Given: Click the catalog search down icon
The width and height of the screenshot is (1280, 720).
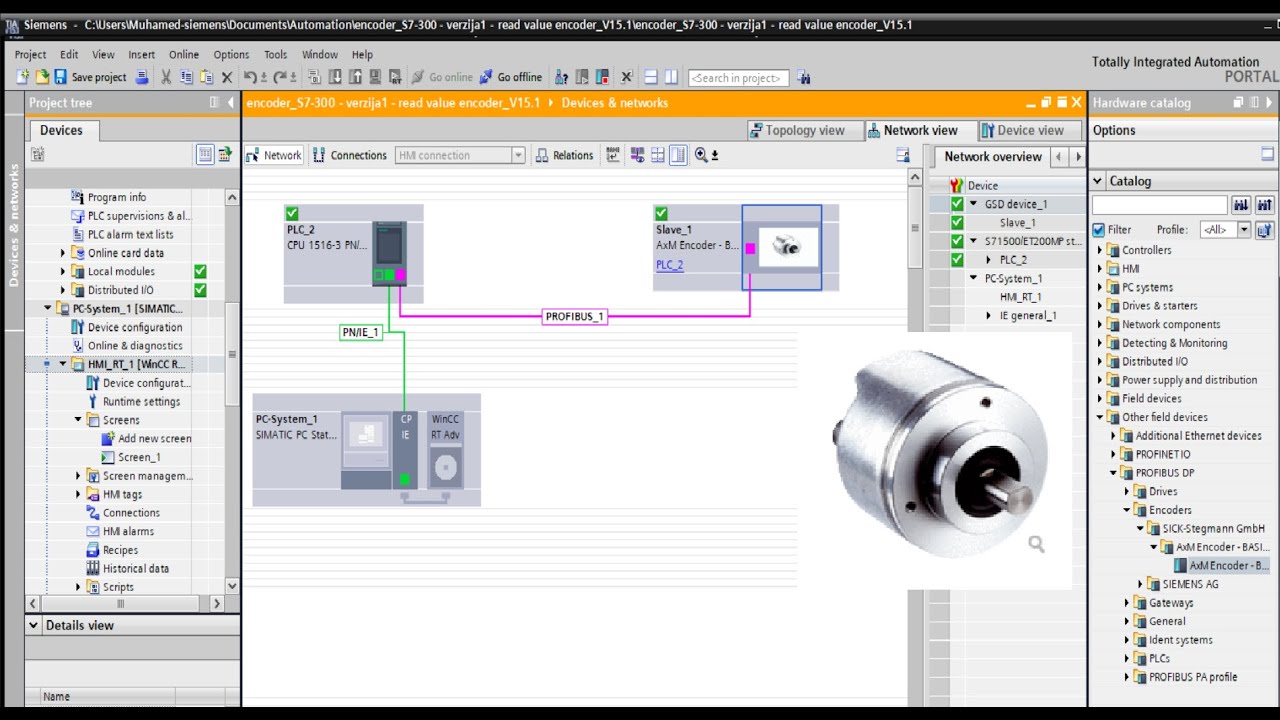Looking at the screenshot, I should click(1241, 205).
